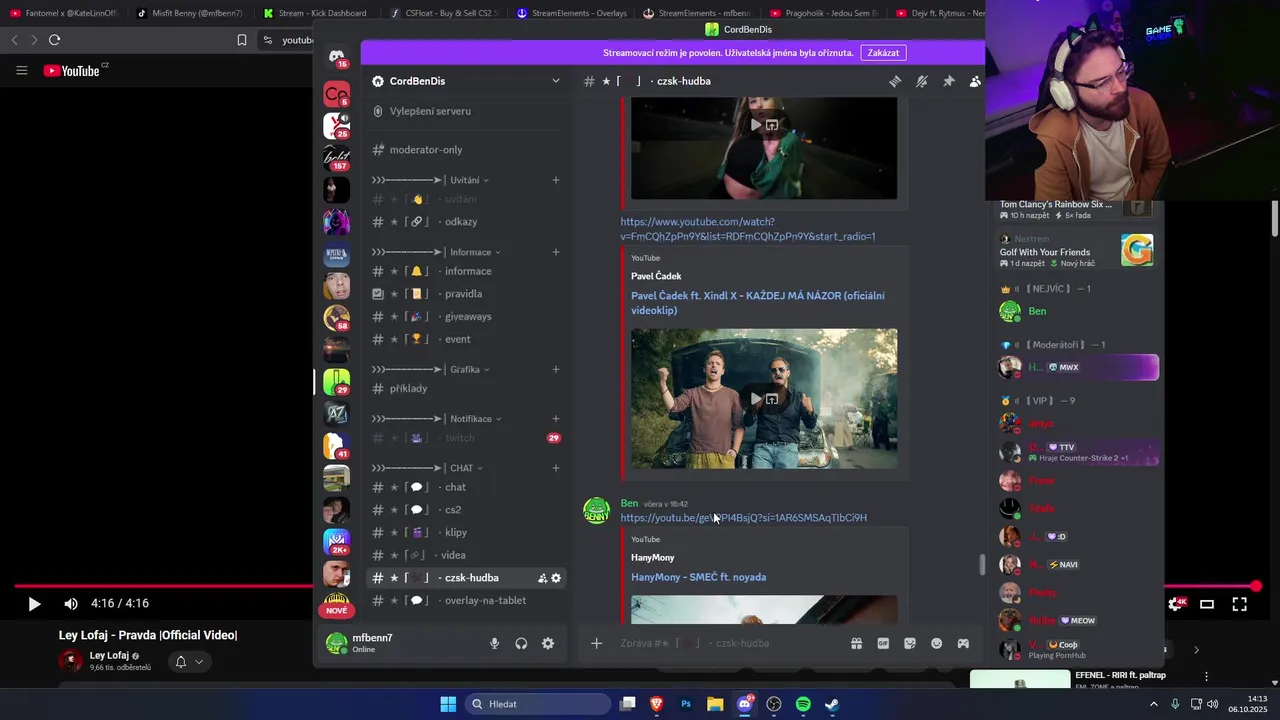Mute microphone in Discord user panel
Viewport: 1280px width, 720px height.
[x=494, y=644]
